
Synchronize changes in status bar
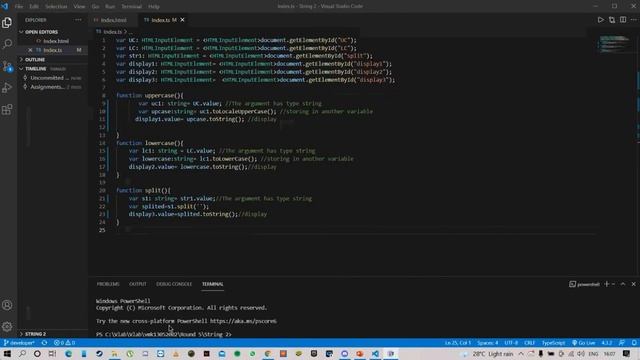[44, 343]
